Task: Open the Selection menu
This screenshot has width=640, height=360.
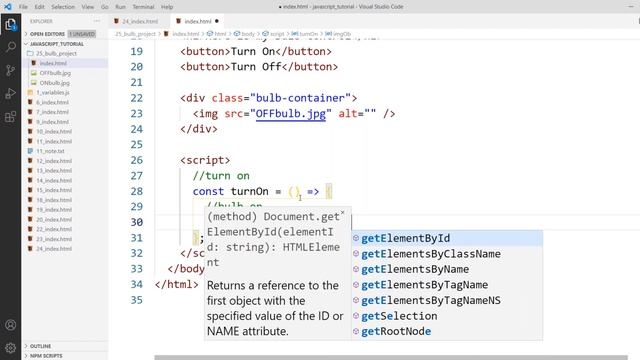Action: [63, 7]
